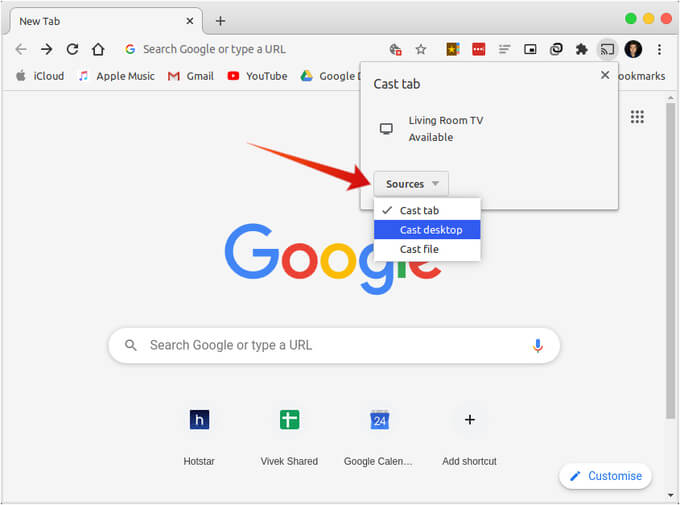Bookmark this tab with the star icon
This screenshot has height=505, width=680.
421,49
